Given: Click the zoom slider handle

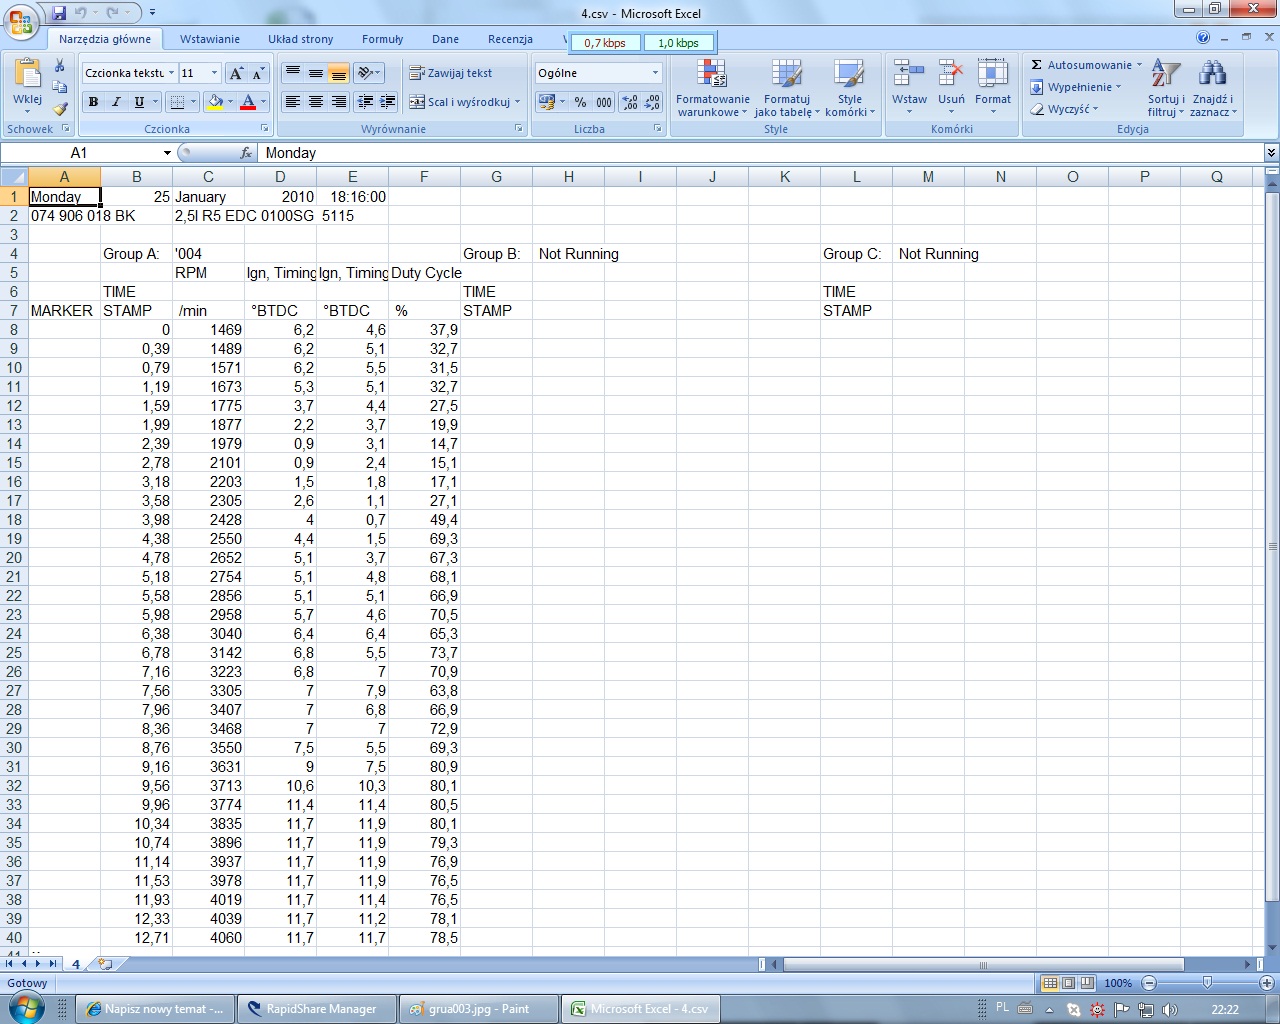Looking at the screenshot, I should coord(1207,983).
